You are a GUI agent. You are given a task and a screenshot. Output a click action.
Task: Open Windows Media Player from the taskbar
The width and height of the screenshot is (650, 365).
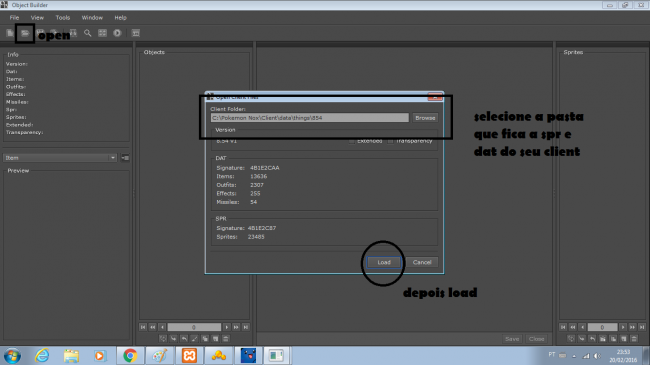pos(99,356)
